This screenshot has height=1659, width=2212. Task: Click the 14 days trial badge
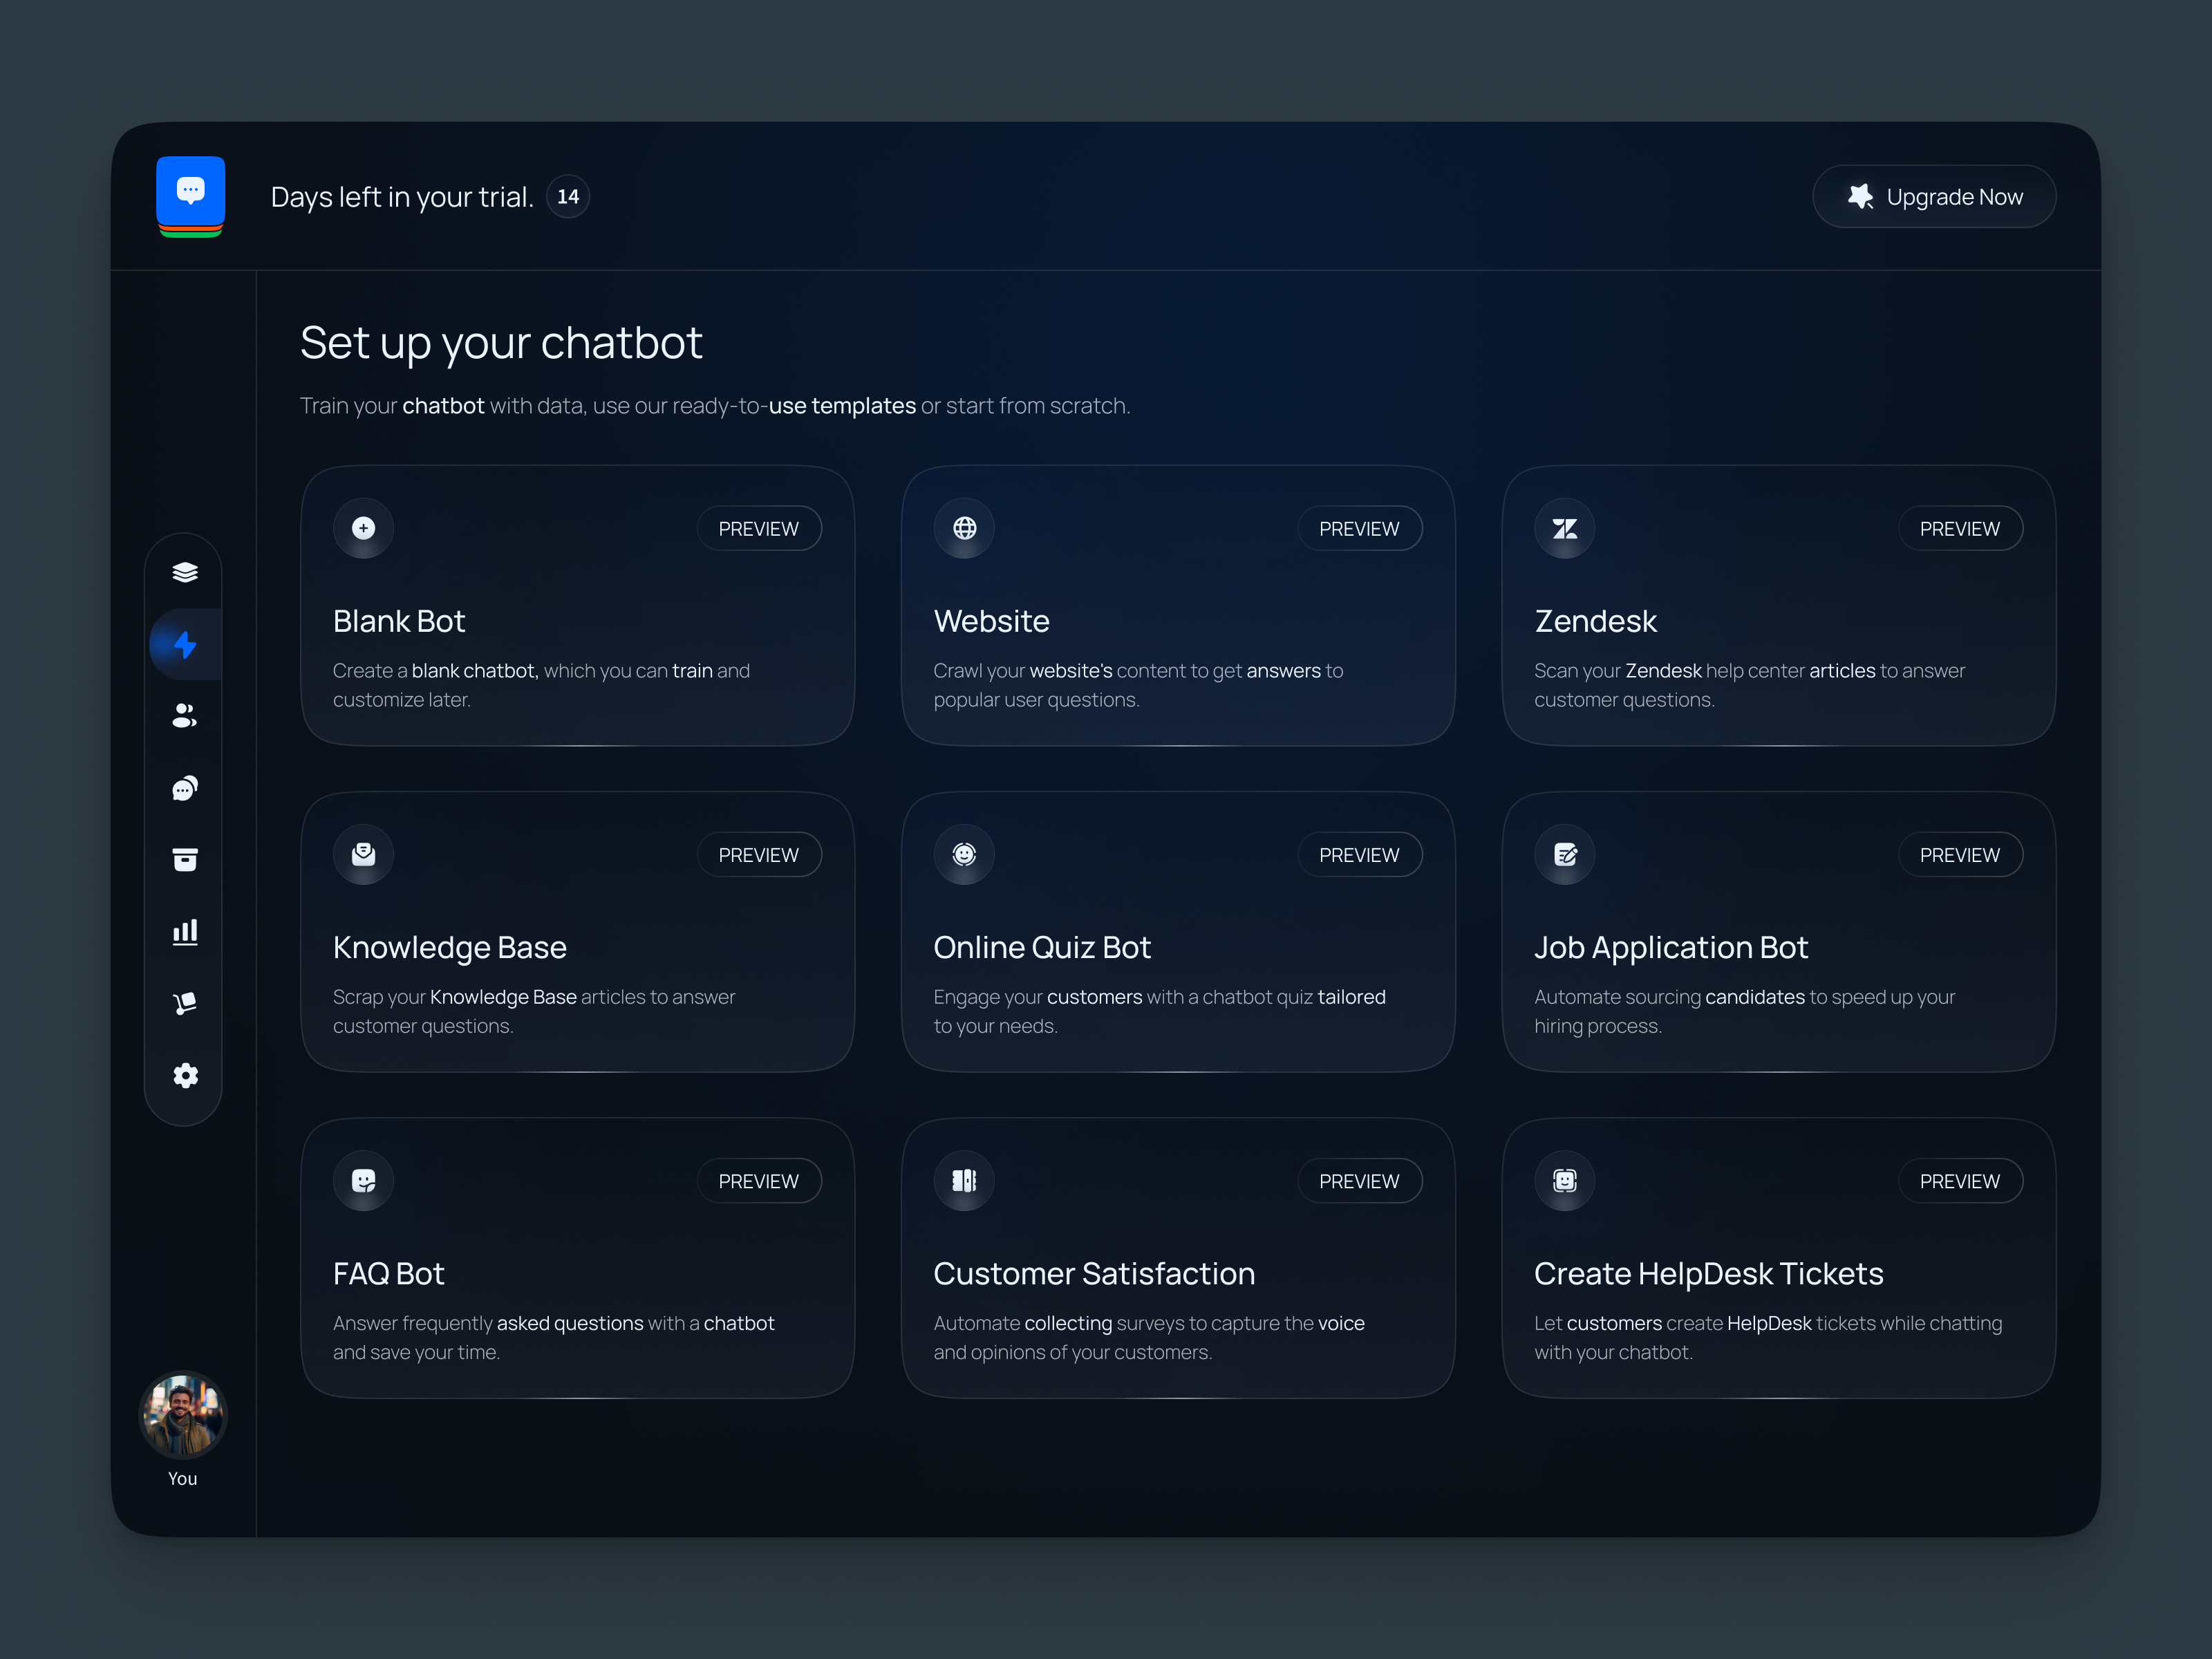point(568,196)
